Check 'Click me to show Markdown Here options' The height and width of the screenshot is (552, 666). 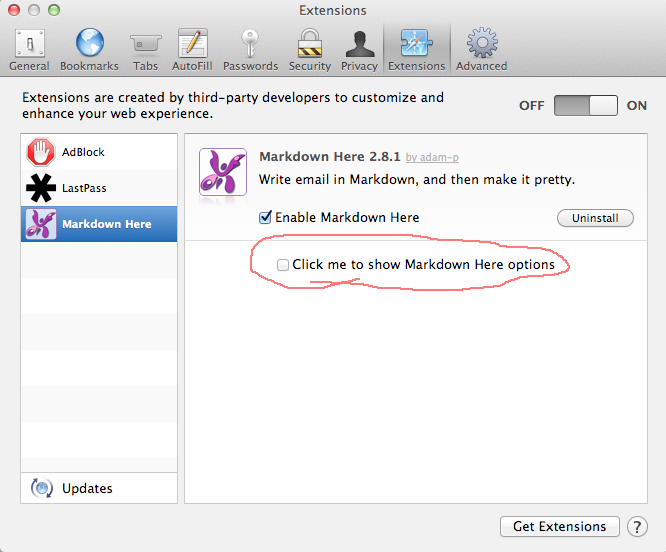click(282, 265)
